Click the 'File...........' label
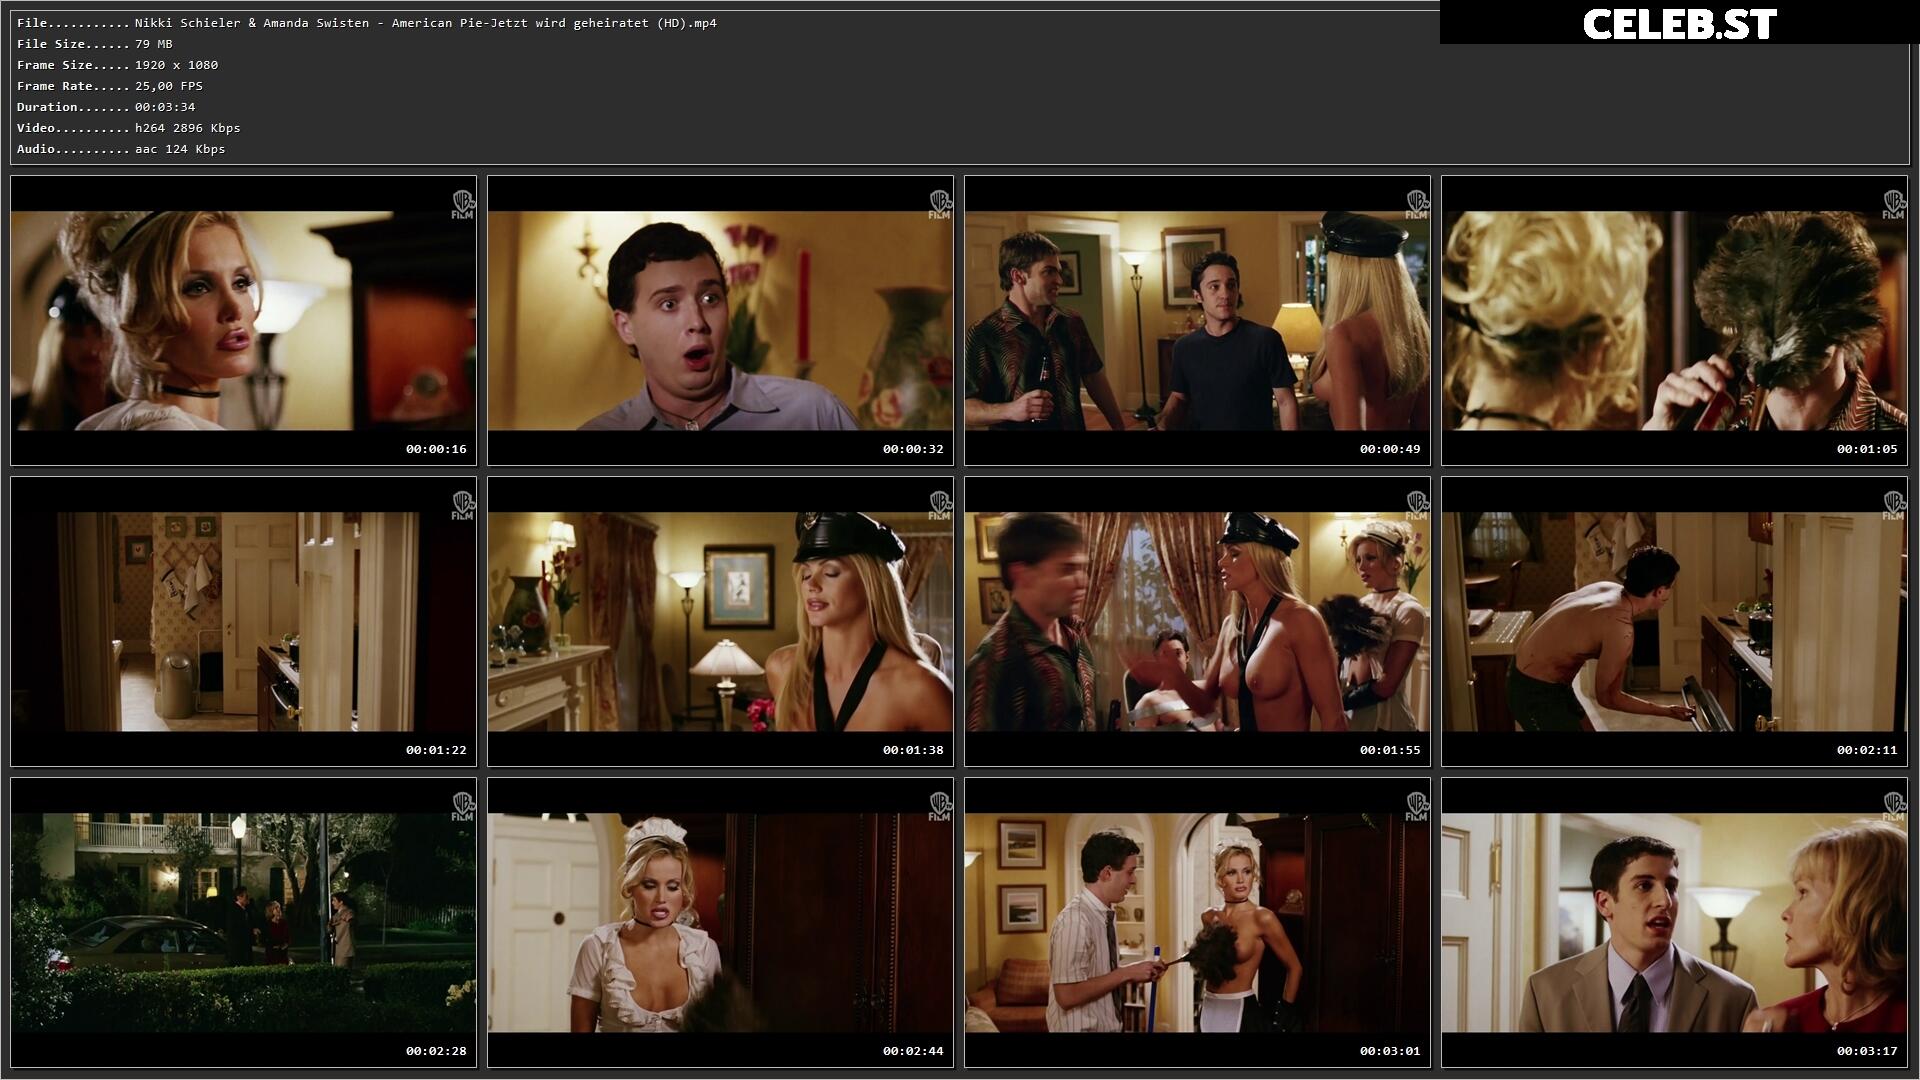1920x1080 pixels. click(73, 23)
